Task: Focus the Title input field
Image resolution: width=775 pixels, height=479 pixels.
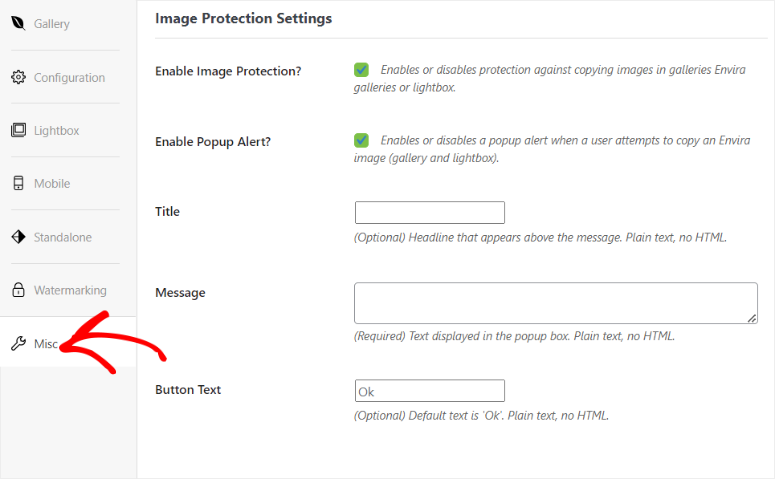Action: [430, 213]
